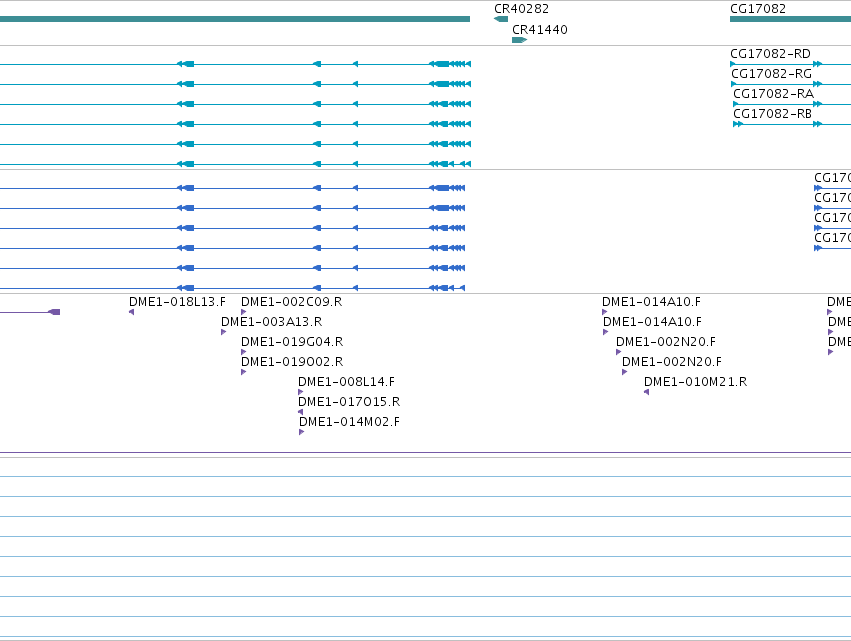851x641 pixels.
Task: Select transcript CG17082-RD
Action: tap(770, 54)
